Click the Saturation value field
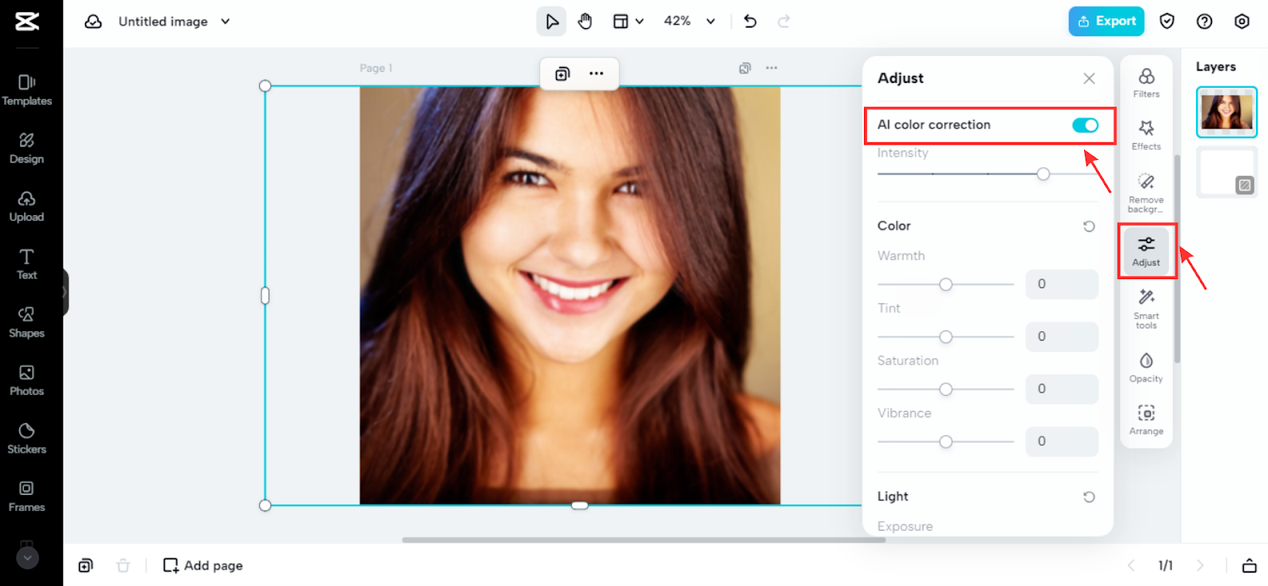 click(1062, 388)
